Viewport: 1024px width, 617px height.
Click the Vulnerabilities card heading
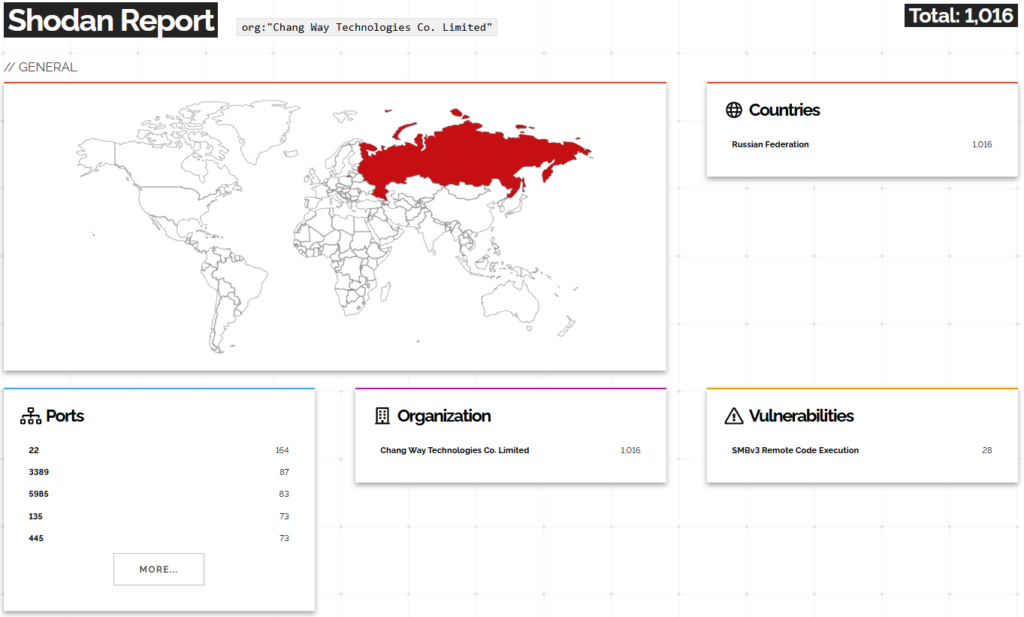pyautogui.click(x=801, y=416)
